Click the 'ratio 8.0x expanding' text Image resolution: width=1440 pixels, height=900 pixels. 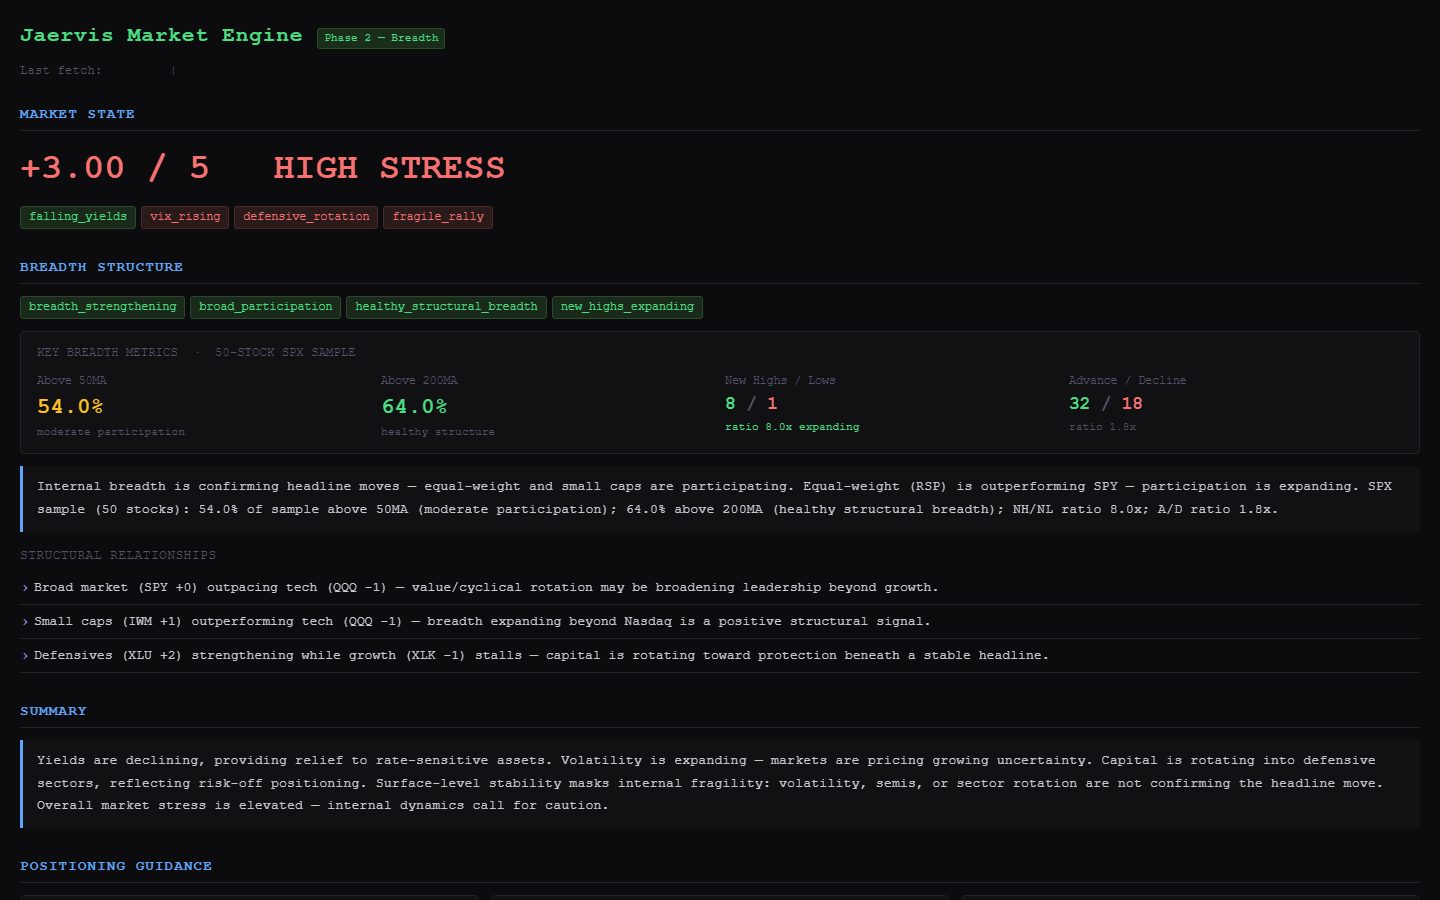pyautogui.click(x=792, y=427)
